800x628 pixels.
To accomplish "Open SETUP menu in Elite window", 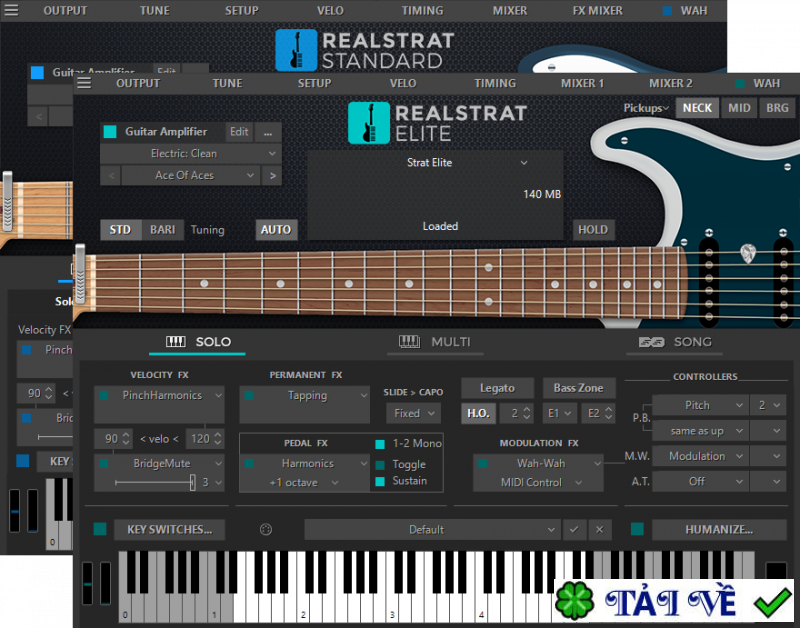I will click(314, 83).
